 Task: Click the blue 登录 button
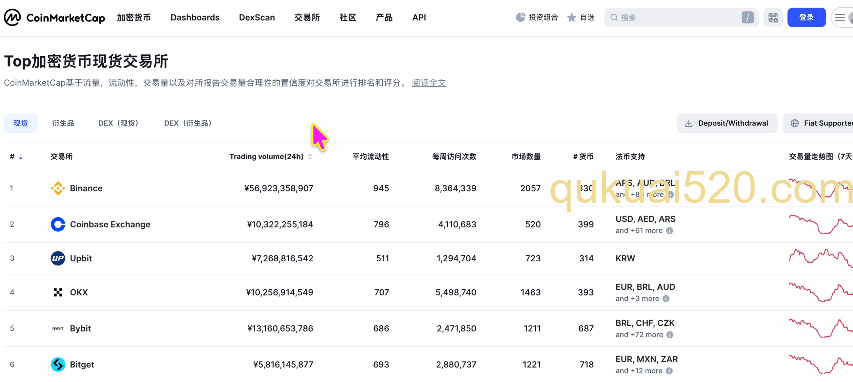(806, 17)
